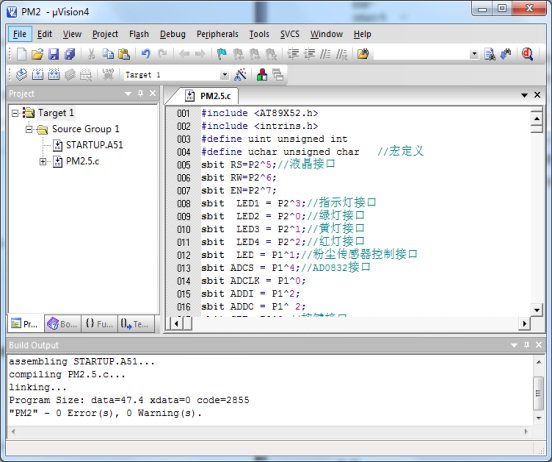Screen dimensions: 552x462
Task: Uncomment the selected lines
Action: point(341,54)
